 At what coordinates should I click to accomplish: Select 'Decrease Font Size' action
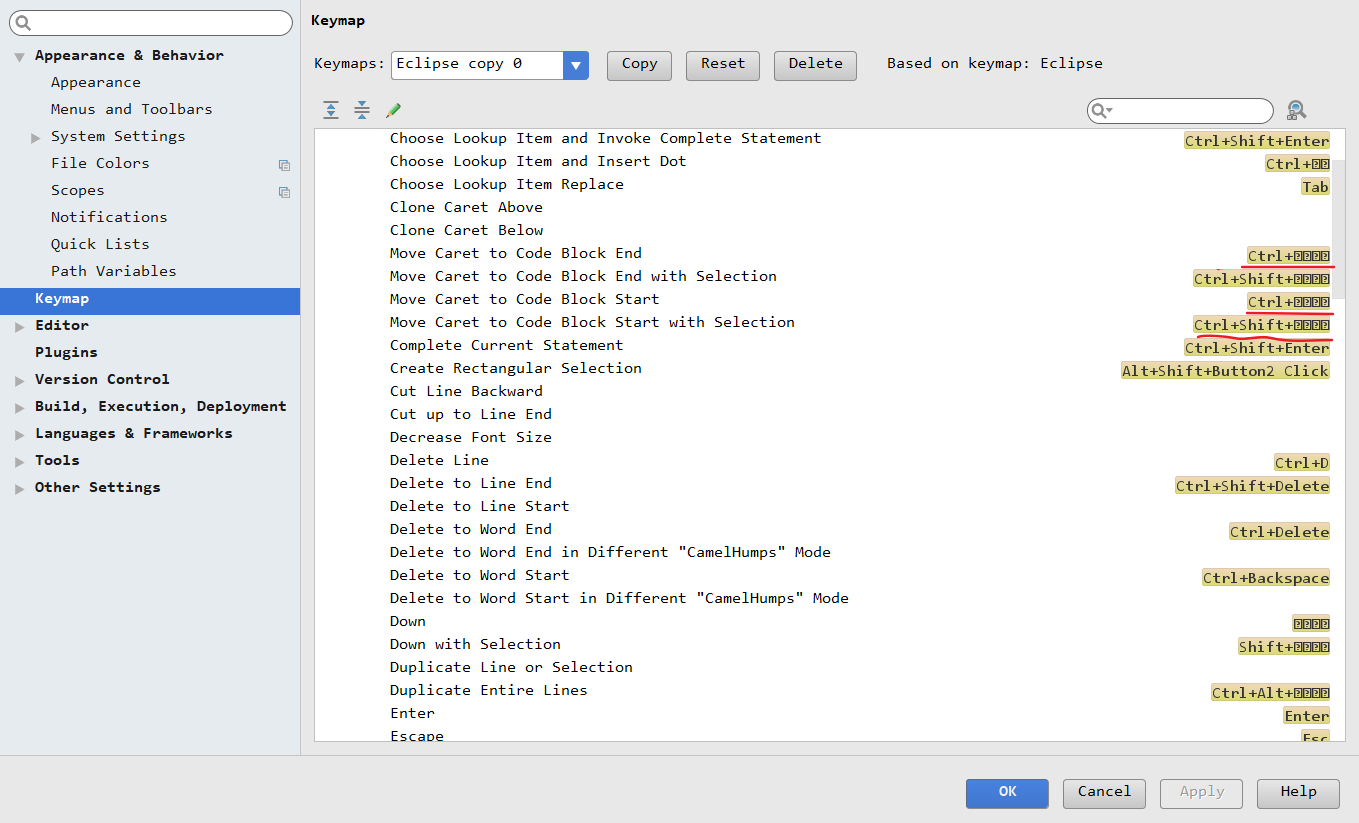click(x=471, y=438)
